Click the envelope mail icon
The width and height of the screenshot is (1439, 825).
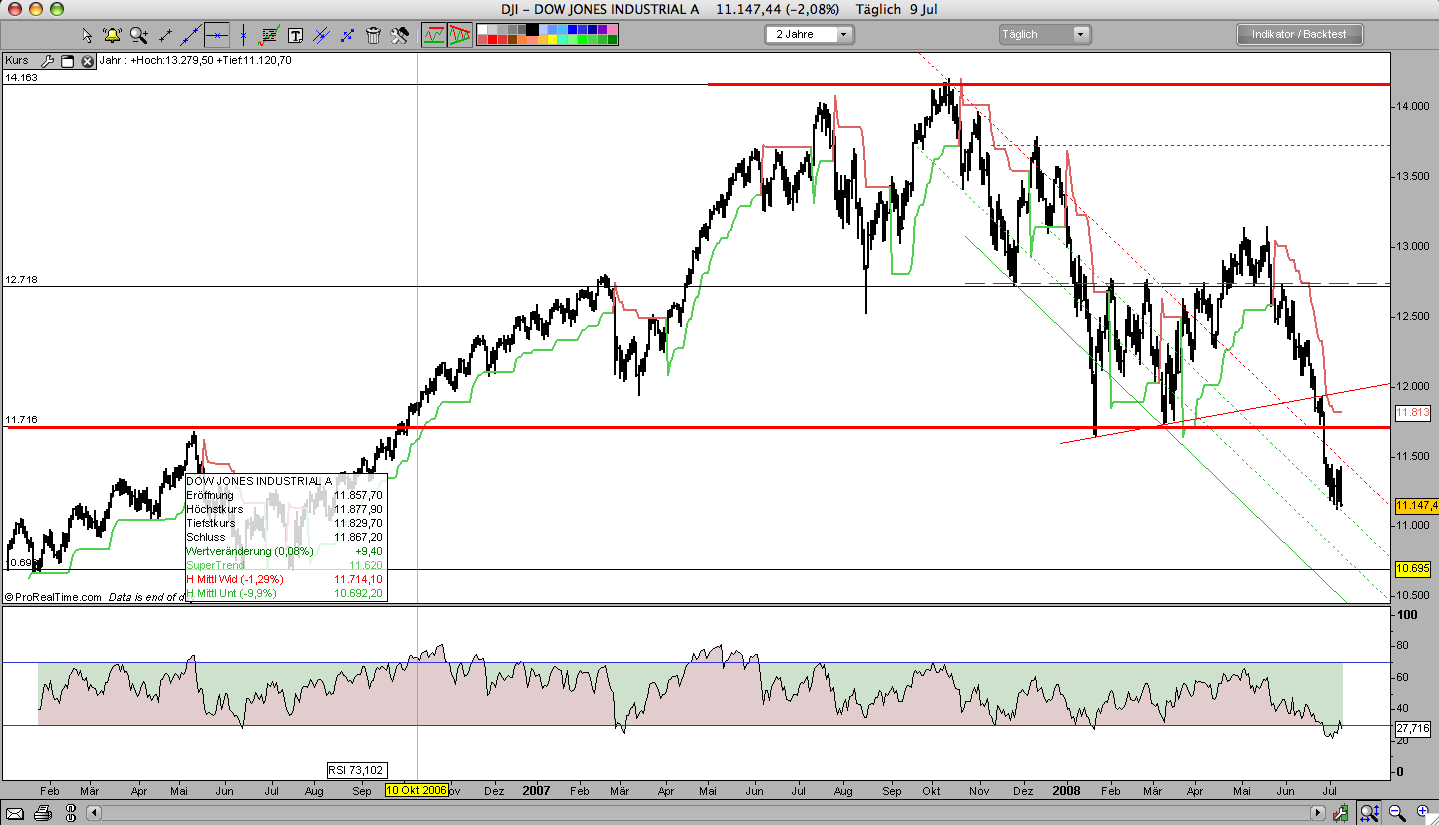(17, 812)
